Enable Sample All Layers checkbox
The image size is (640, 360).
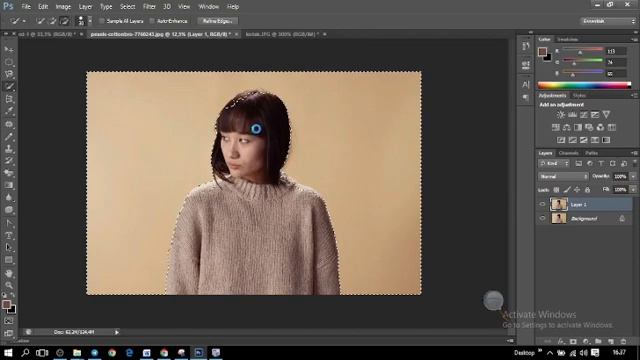click(102, 21)
